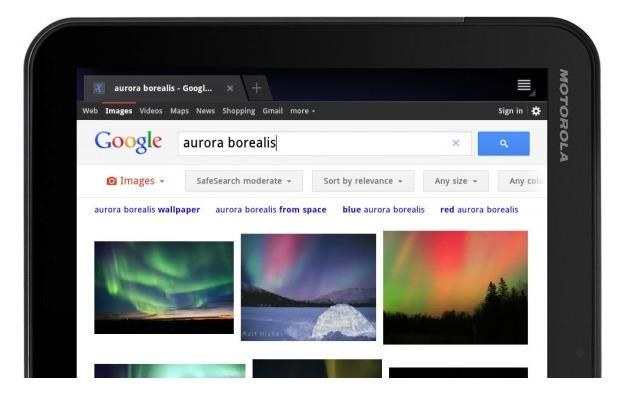
Task: Open the browser menu icon
Action: click(524, 85)
